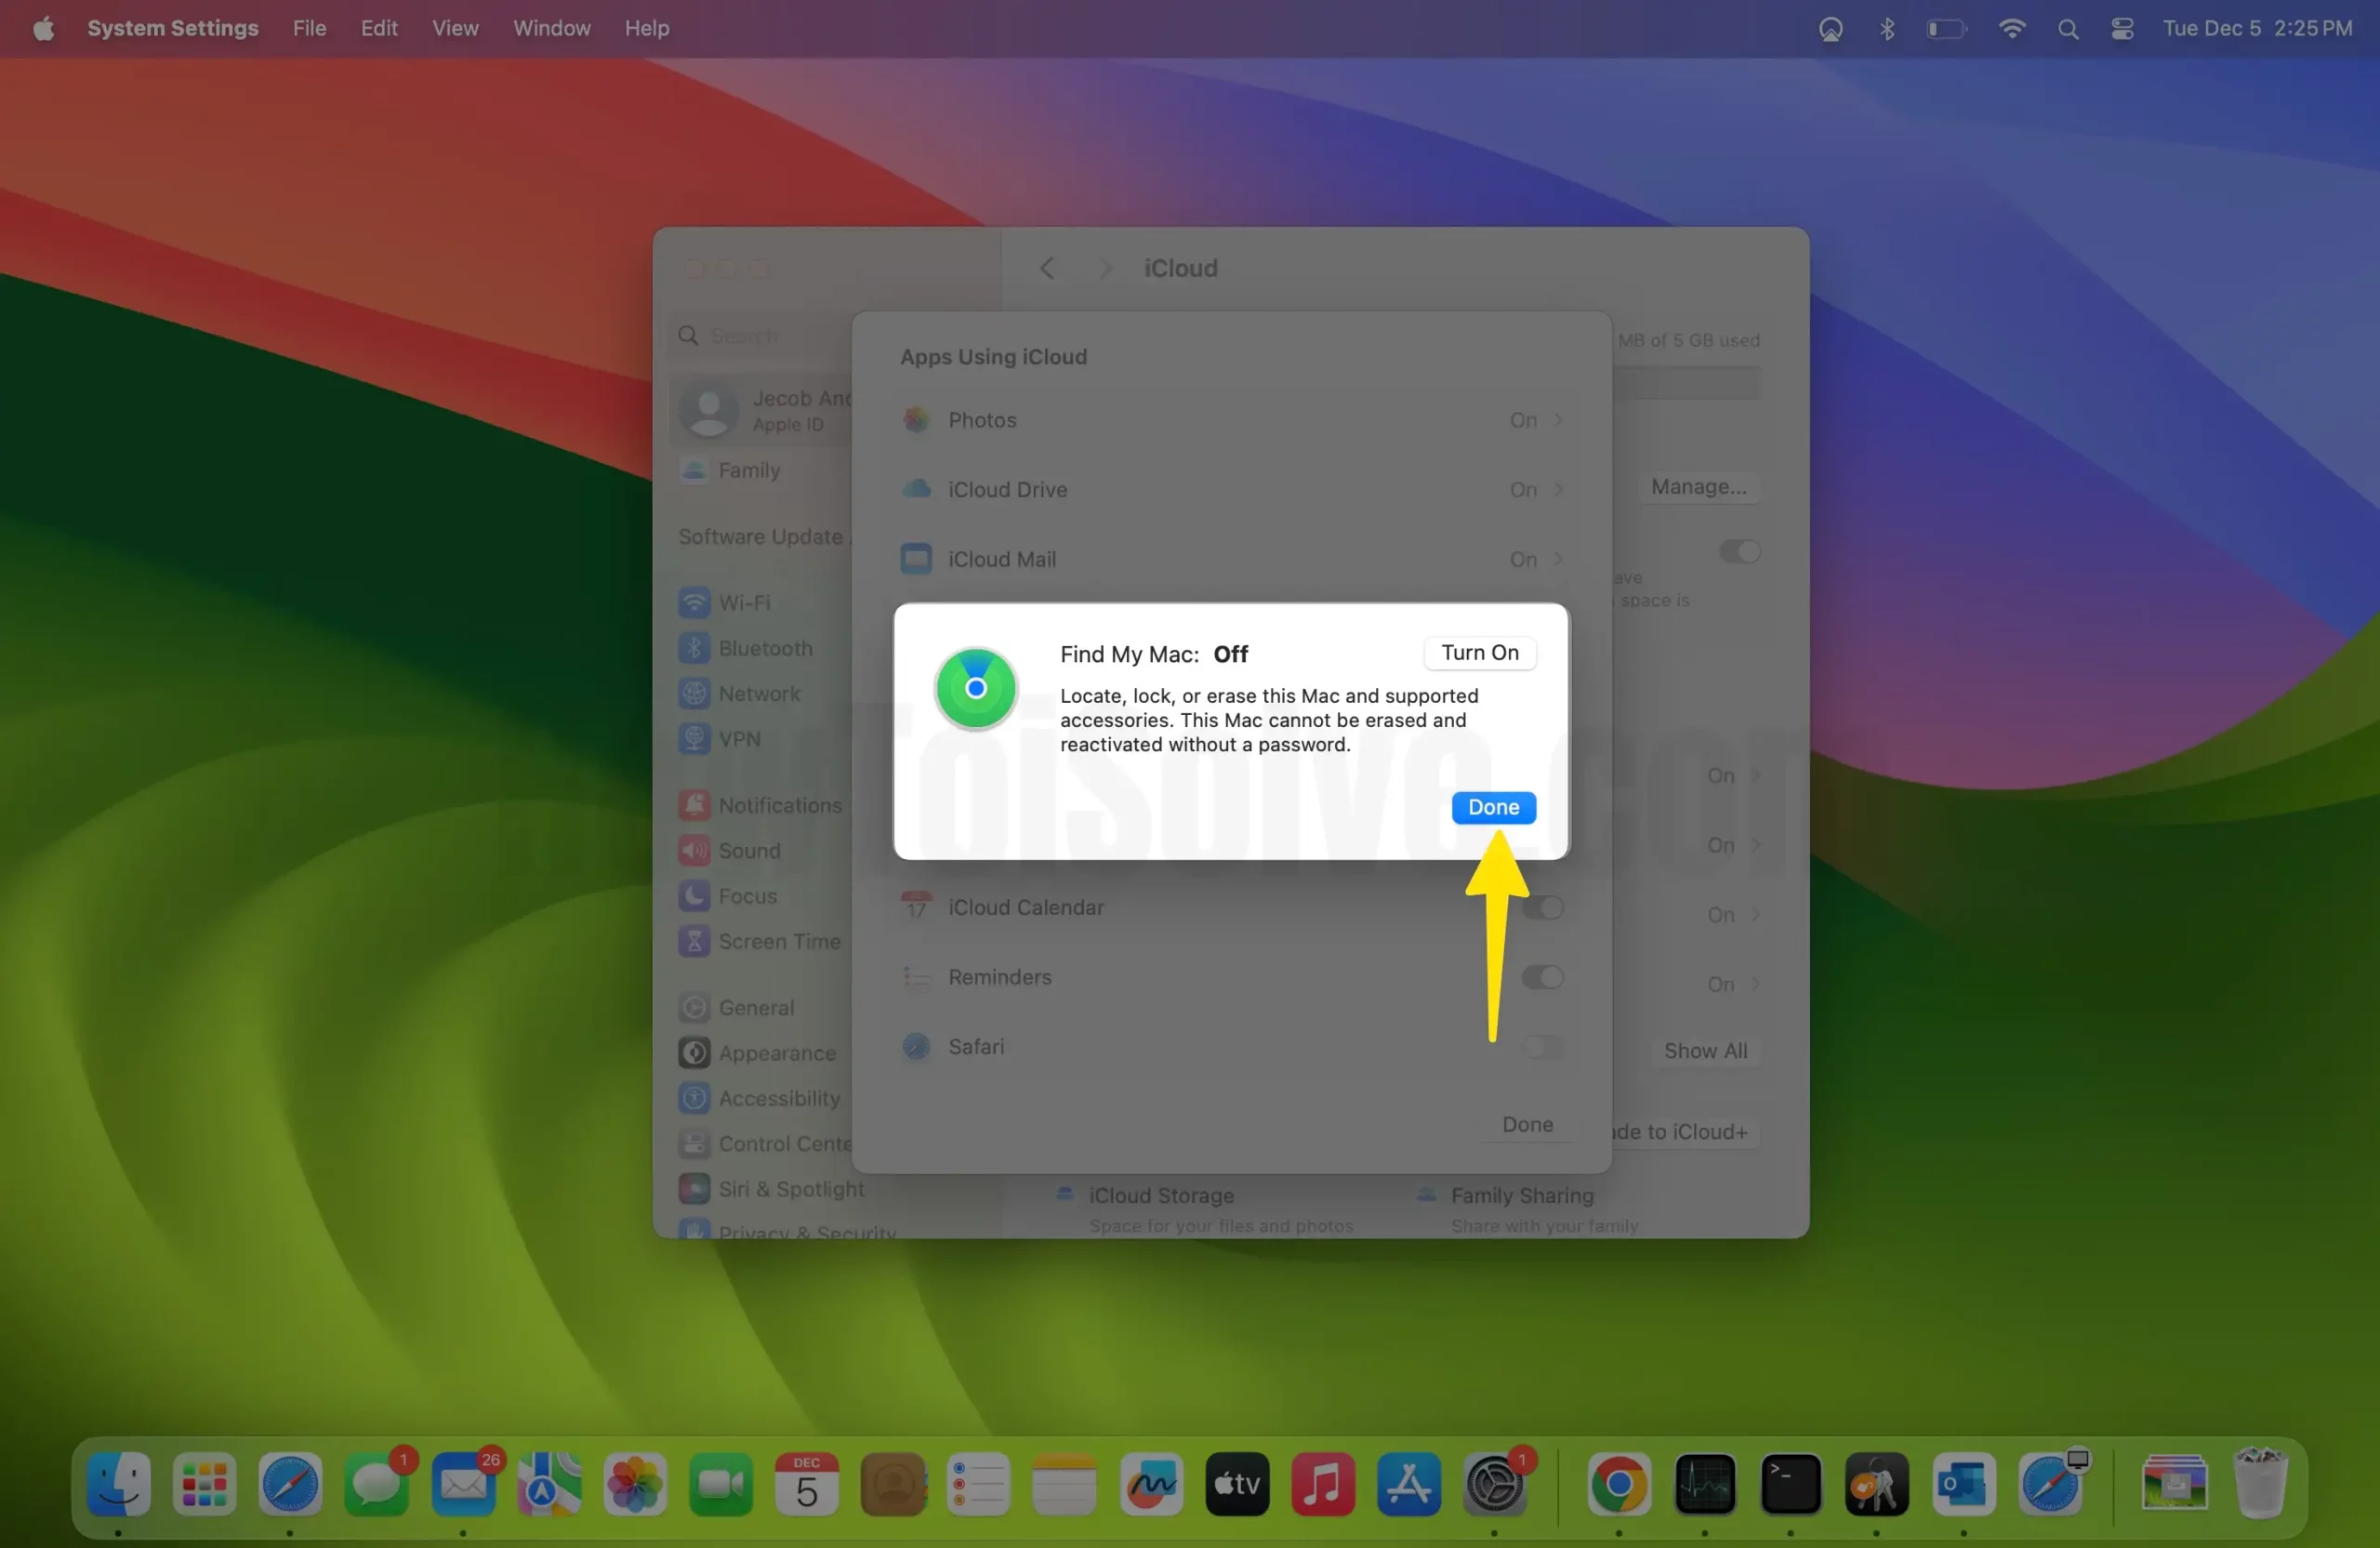The image size is (2380, 1548).
Task: Open Activity Monitor from the Dock
Action: (x=1705, y=1484)
